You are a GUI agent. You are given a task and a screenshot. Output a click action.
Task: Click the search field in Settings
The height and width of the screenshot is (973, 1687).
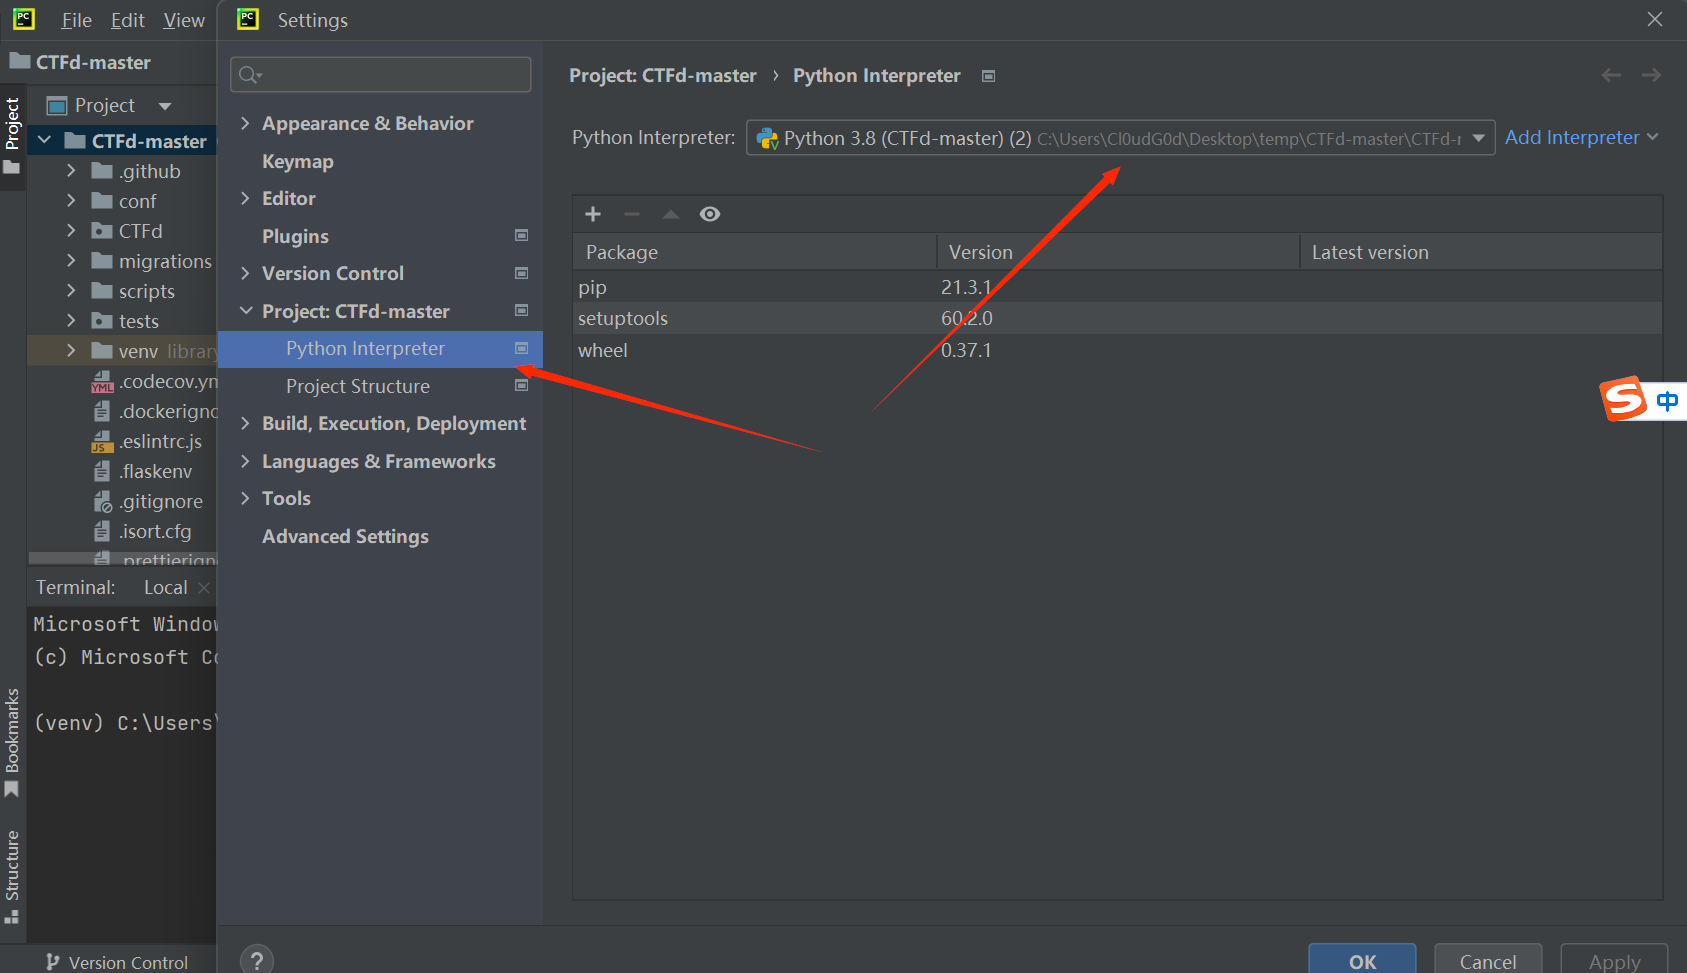coord(380,75)
